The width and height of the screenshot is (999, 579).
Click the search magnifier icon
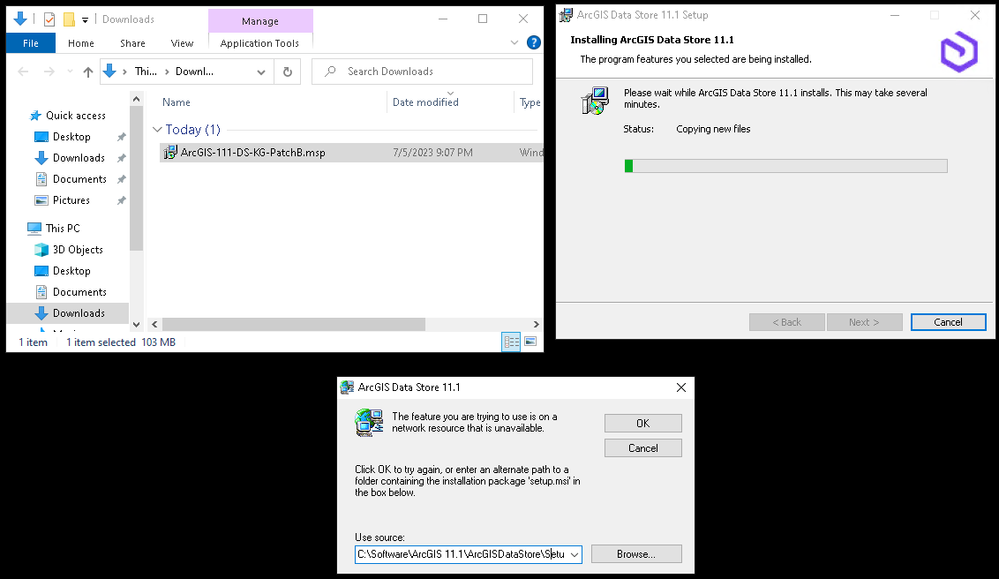(x=330, y=71)
